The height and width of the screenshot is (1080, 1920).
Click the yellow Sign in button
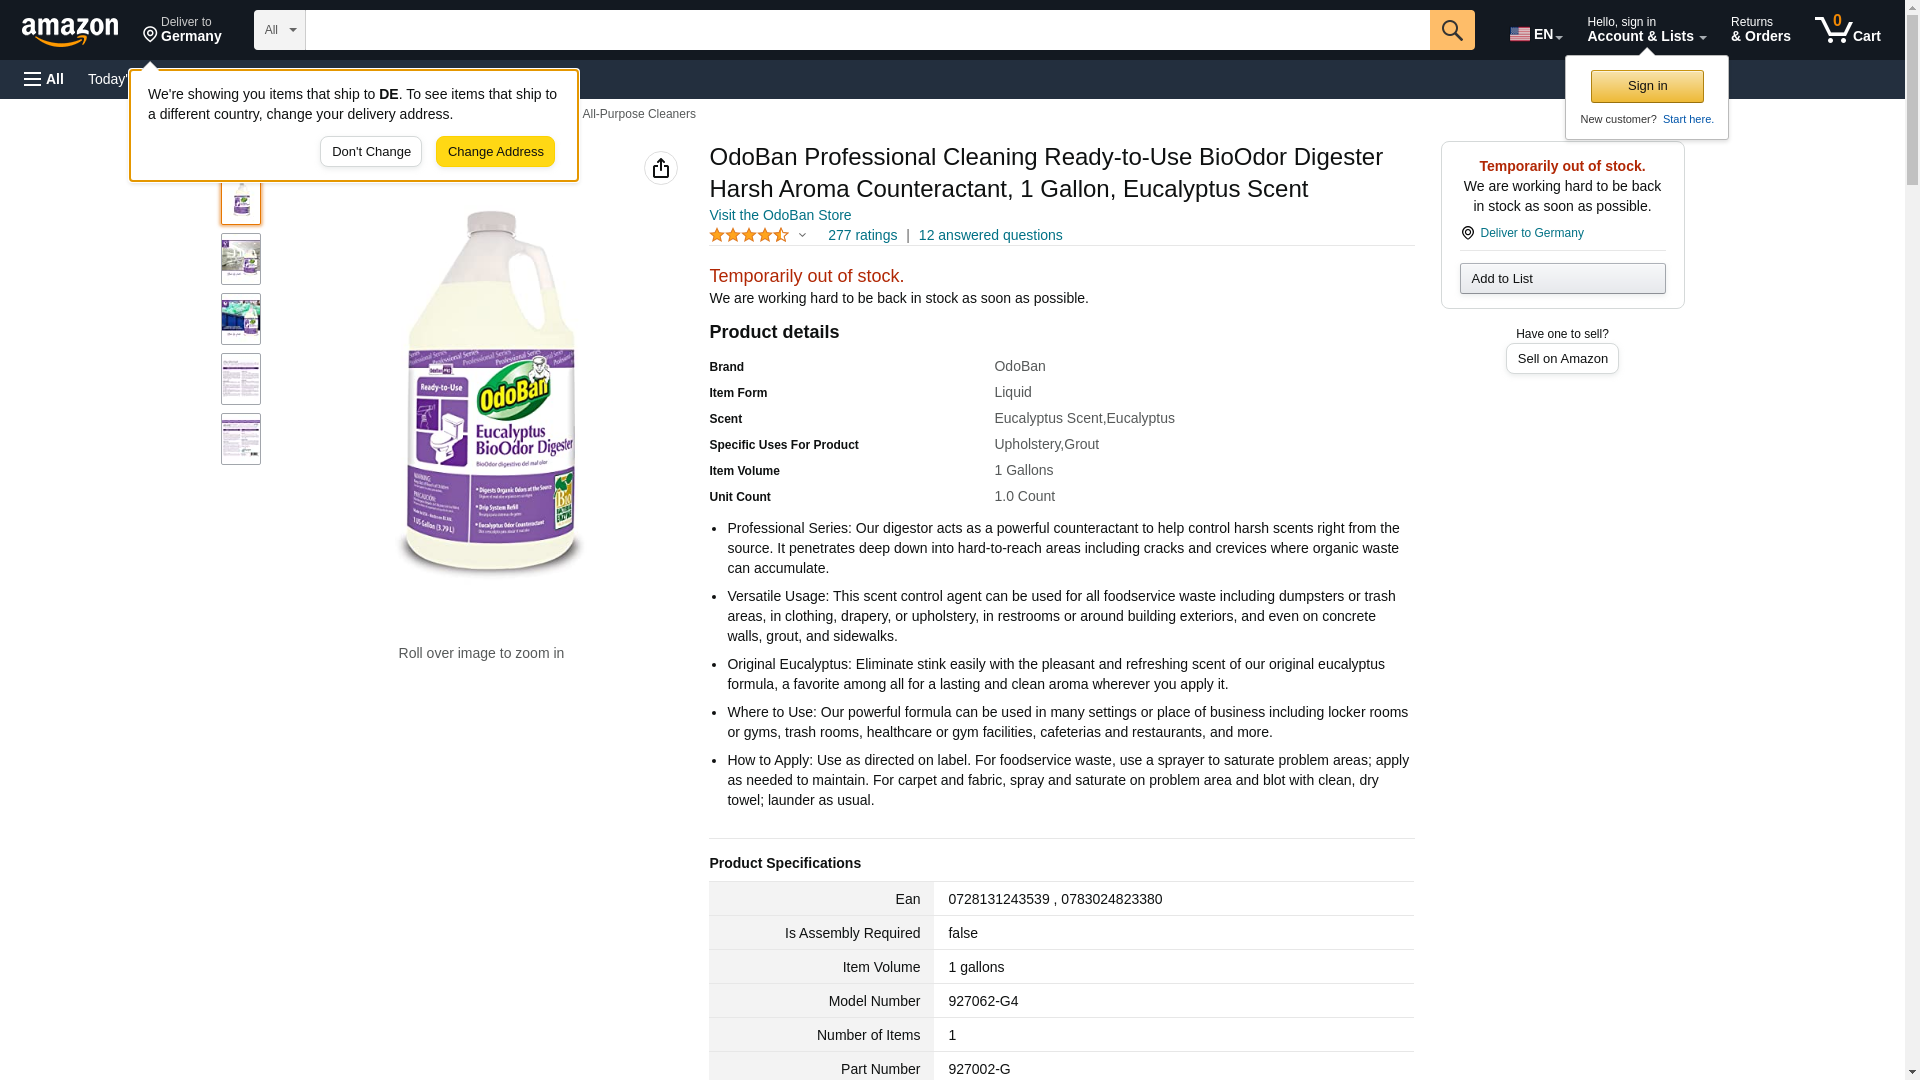[x=1647, y=86]
